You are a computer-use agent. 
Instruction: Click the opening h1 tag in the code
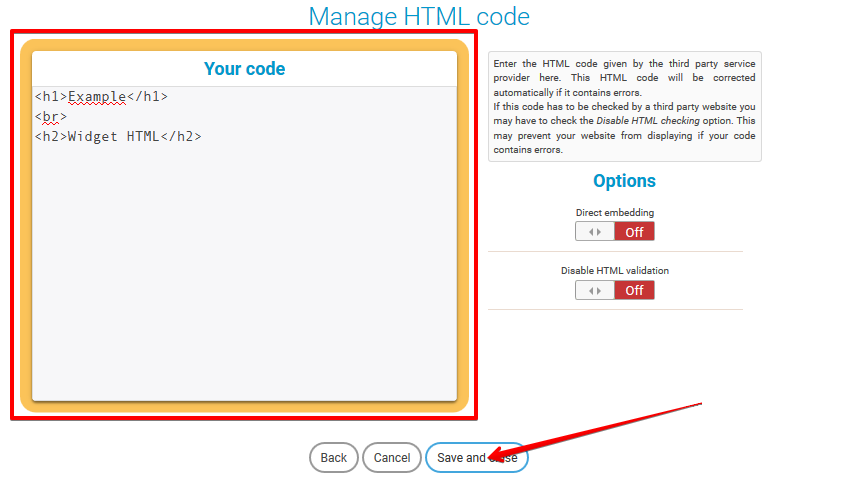coord(50,97)
